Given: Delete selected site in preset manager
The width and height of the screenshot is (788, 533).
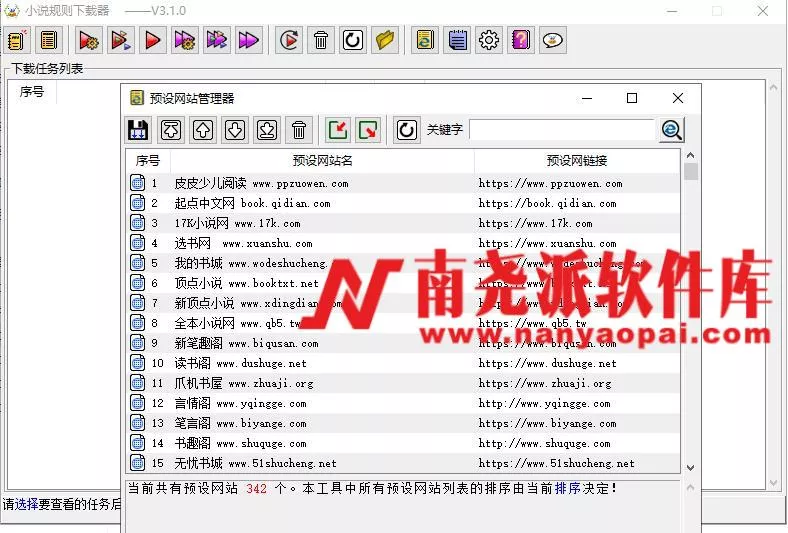Looking at the screenshot, I should 299,130.
